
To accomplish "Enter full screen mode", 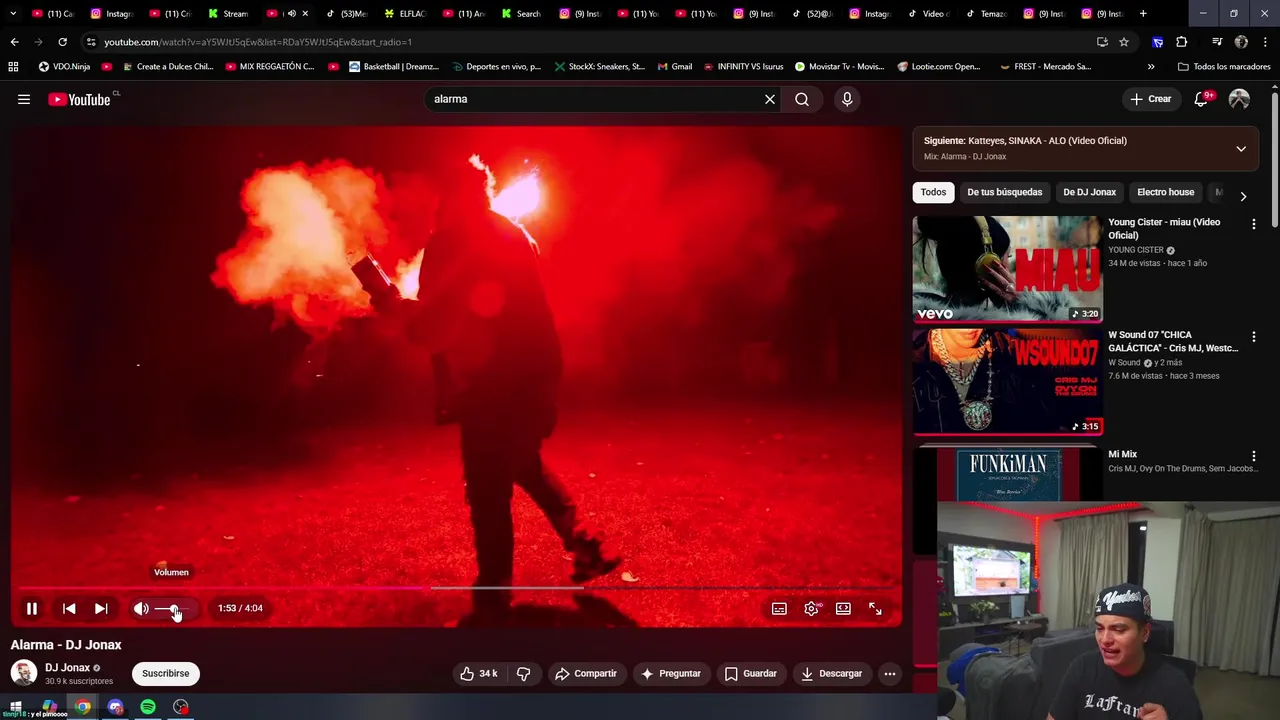I will point(875,608).
